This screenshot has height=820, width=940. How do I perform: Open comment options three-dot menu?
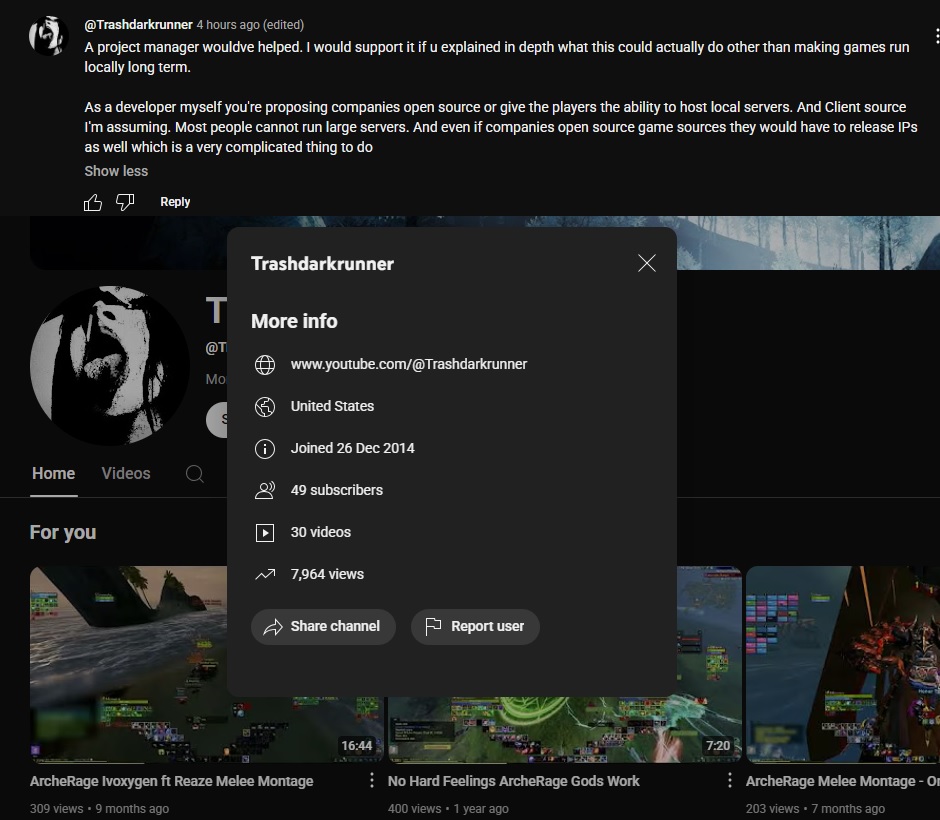pos(936,36)
